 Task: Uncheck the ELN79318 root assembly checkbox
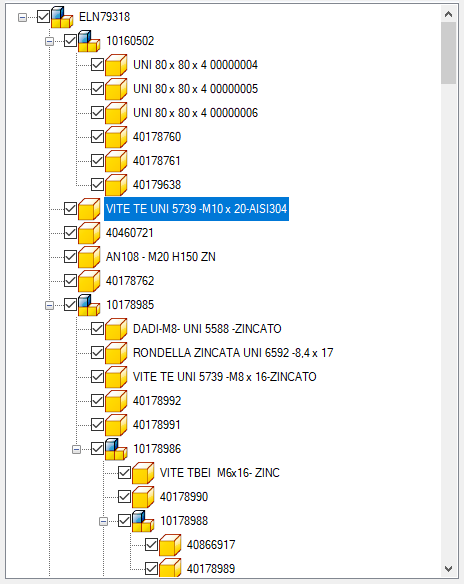pyautogui.click(x=44, y=17)
